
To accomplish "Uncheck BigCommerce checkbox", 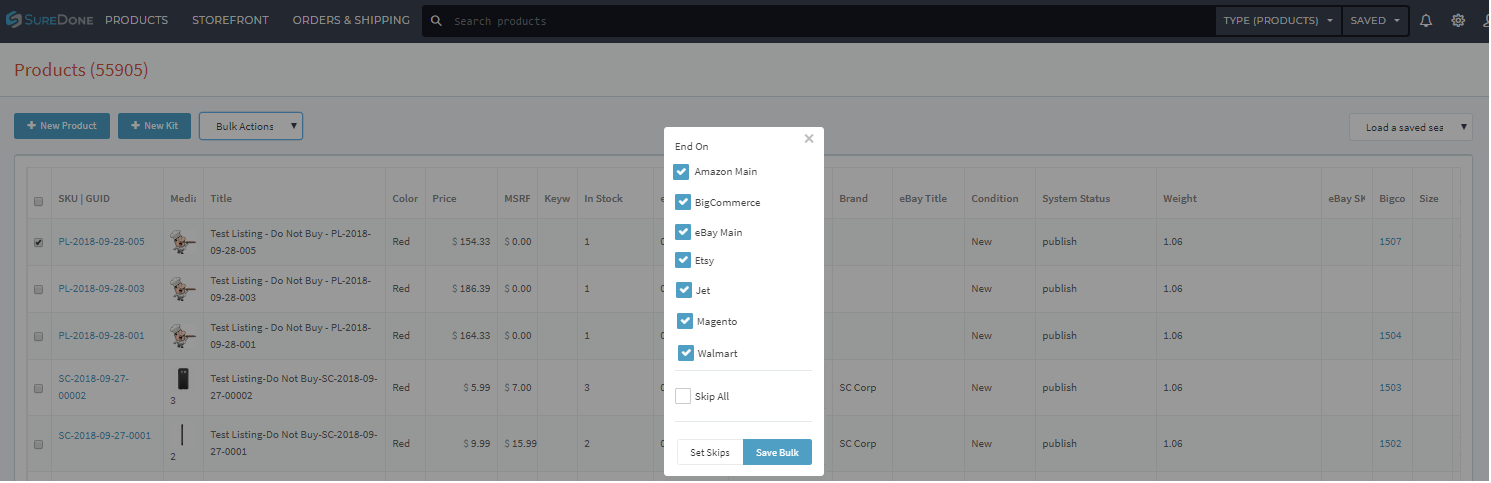I will coord(683,202).
